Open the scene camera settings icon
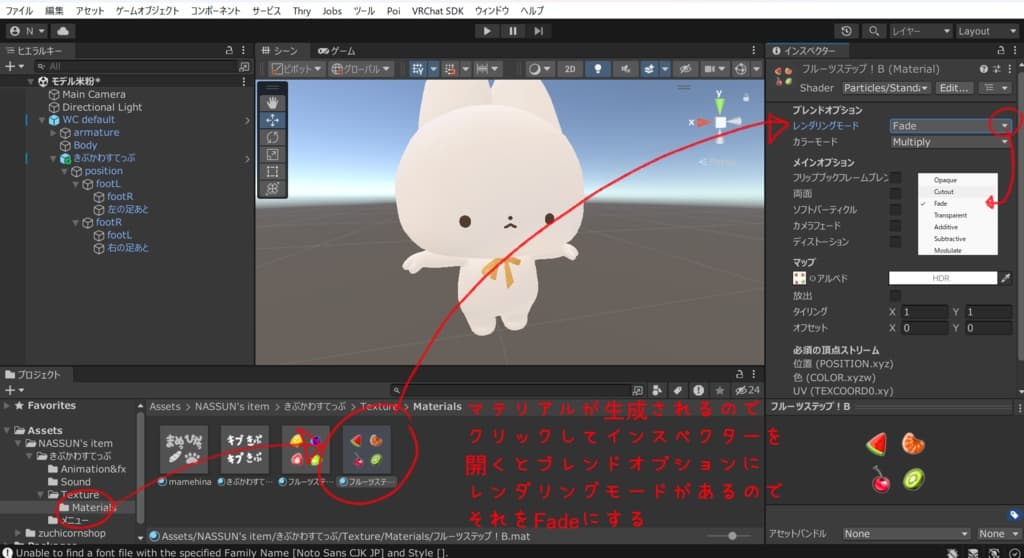 [711, 69]
